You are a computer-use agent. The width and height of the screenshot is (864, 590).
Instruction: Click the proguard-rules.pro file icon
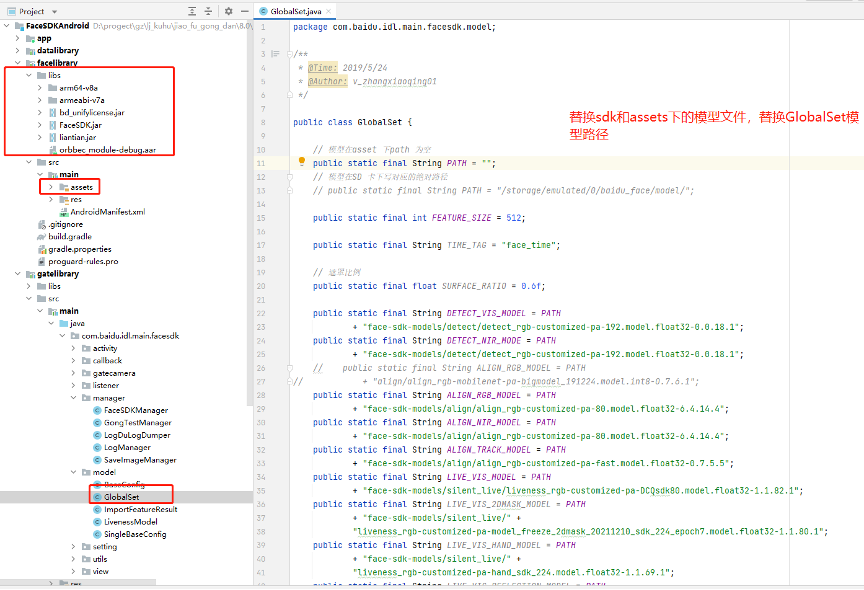tap(41, 262)
